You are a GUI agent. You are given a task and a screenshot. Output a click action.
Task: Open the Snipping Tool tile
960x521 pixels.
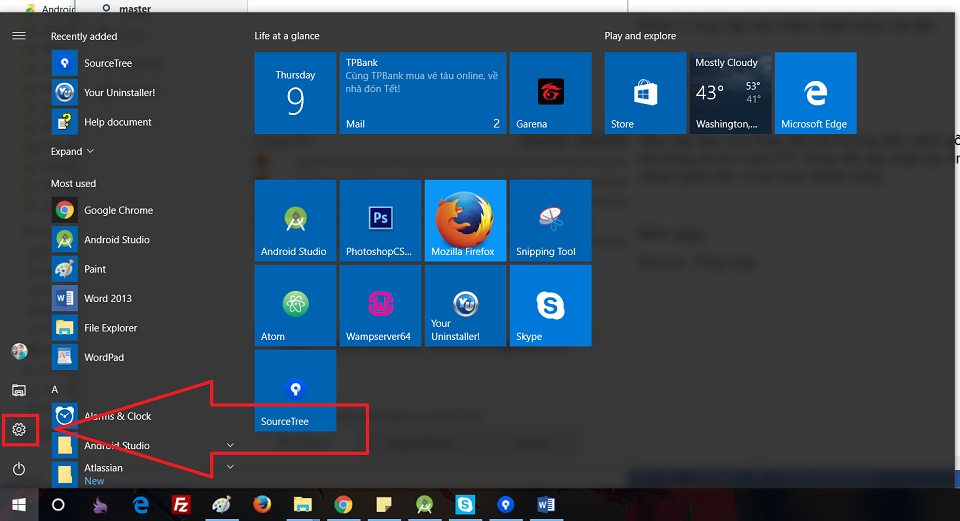click(x=550, y=220)
